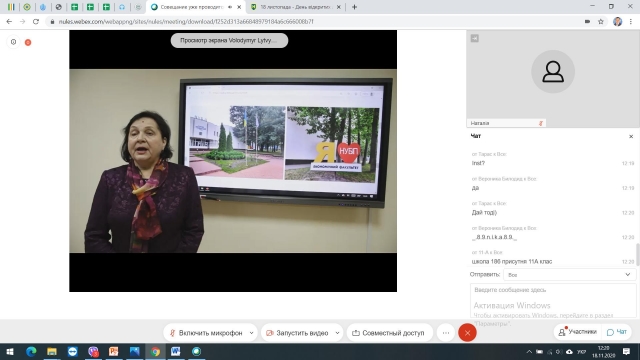Click Наталя's muted microphone icon

click(541, 123)
